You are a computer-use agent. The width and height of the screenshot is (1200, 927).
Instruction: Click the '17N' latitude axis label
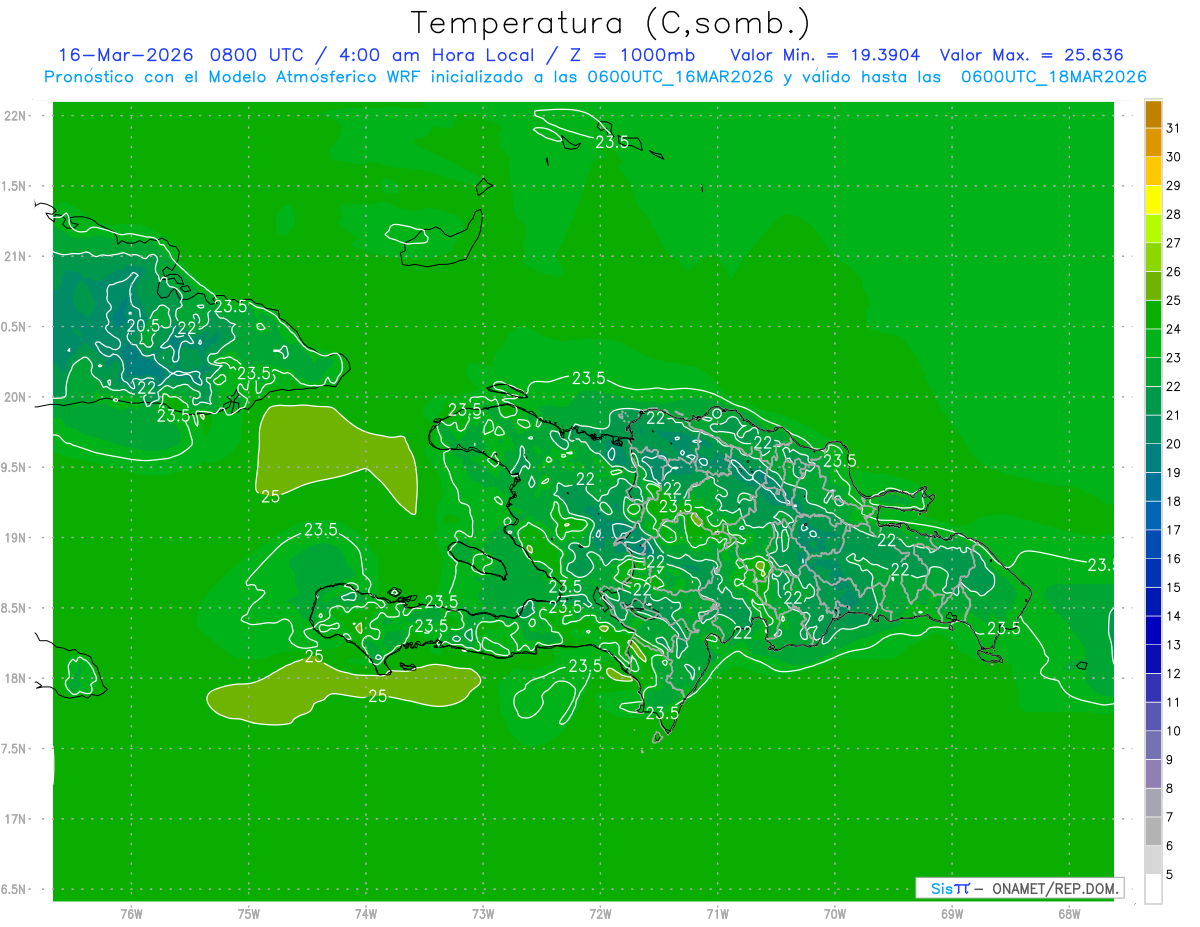(16, 820)
